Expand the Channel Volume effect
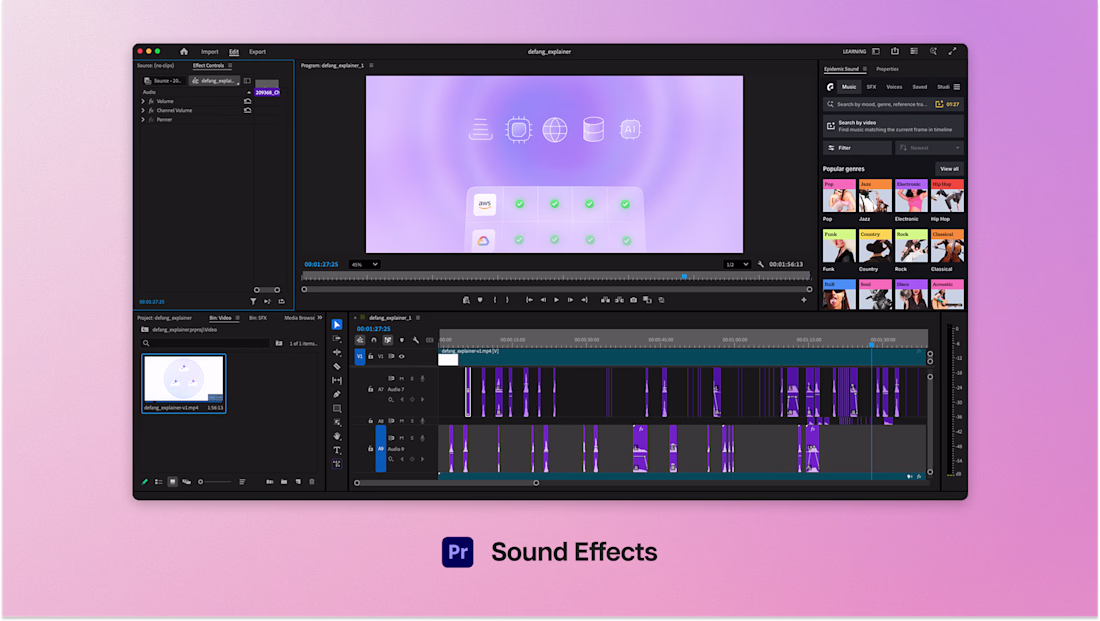 coord(143,110)
